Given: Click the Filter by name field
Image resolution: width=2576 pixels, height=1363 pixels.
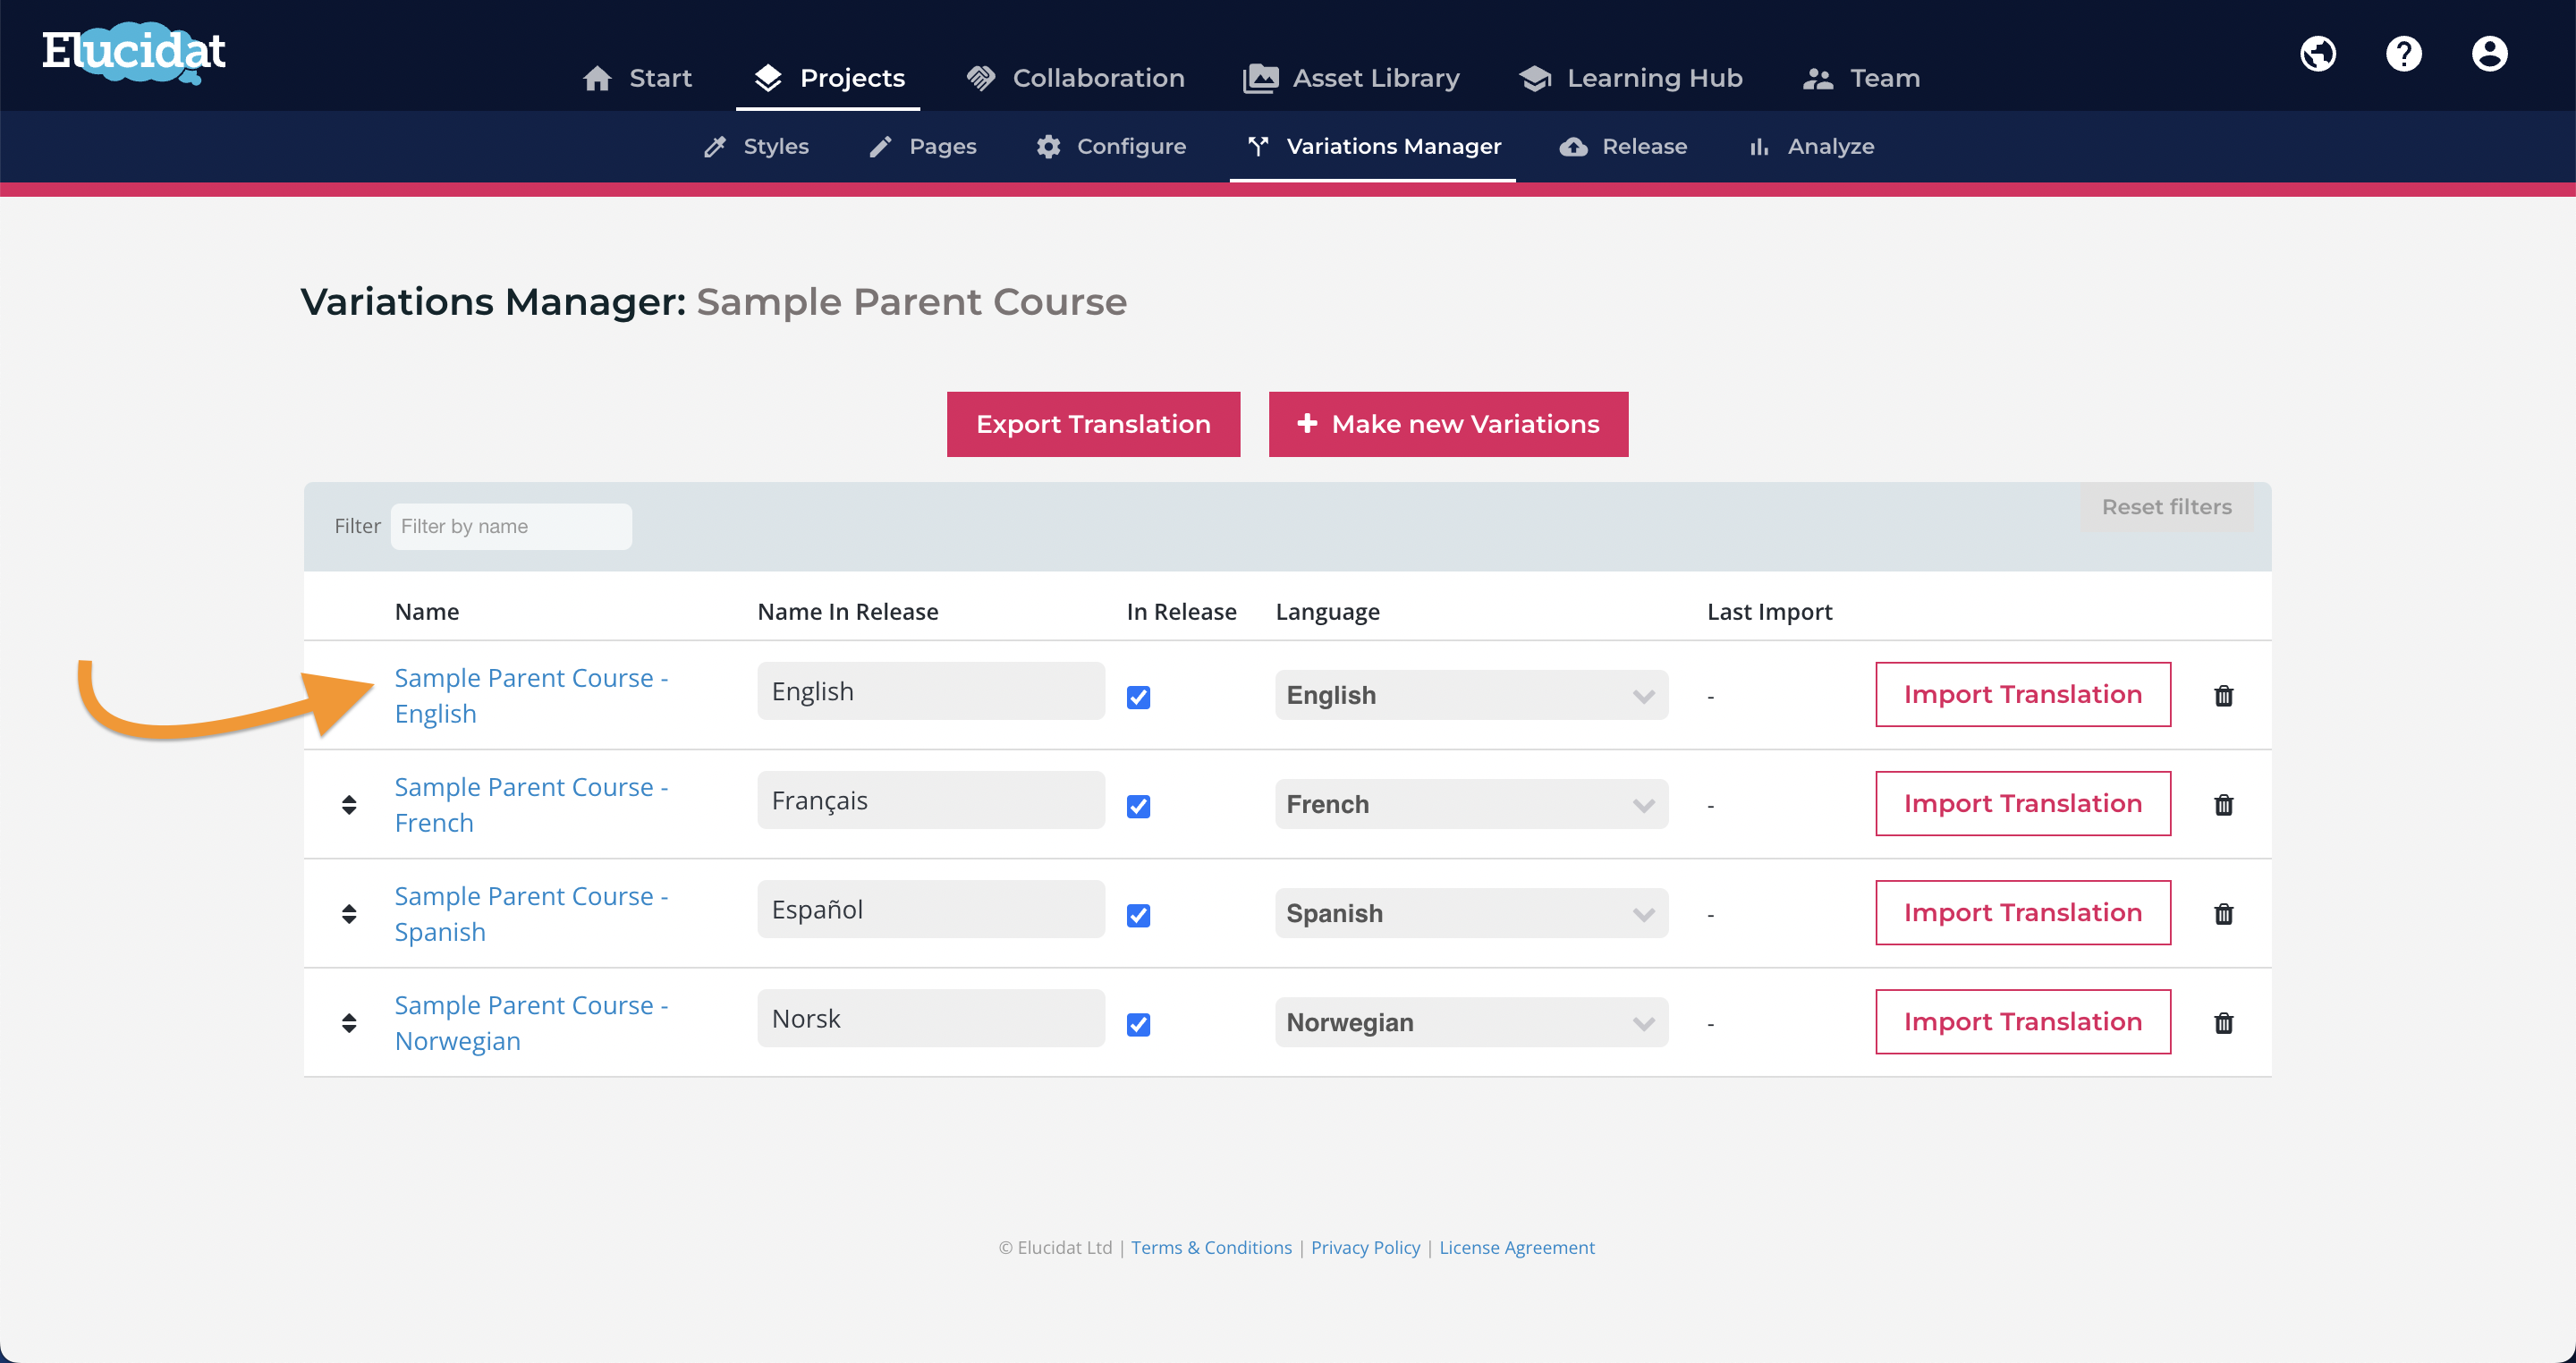Looking at the screenshot, I should pyautogui.click(x=511, y=526).
